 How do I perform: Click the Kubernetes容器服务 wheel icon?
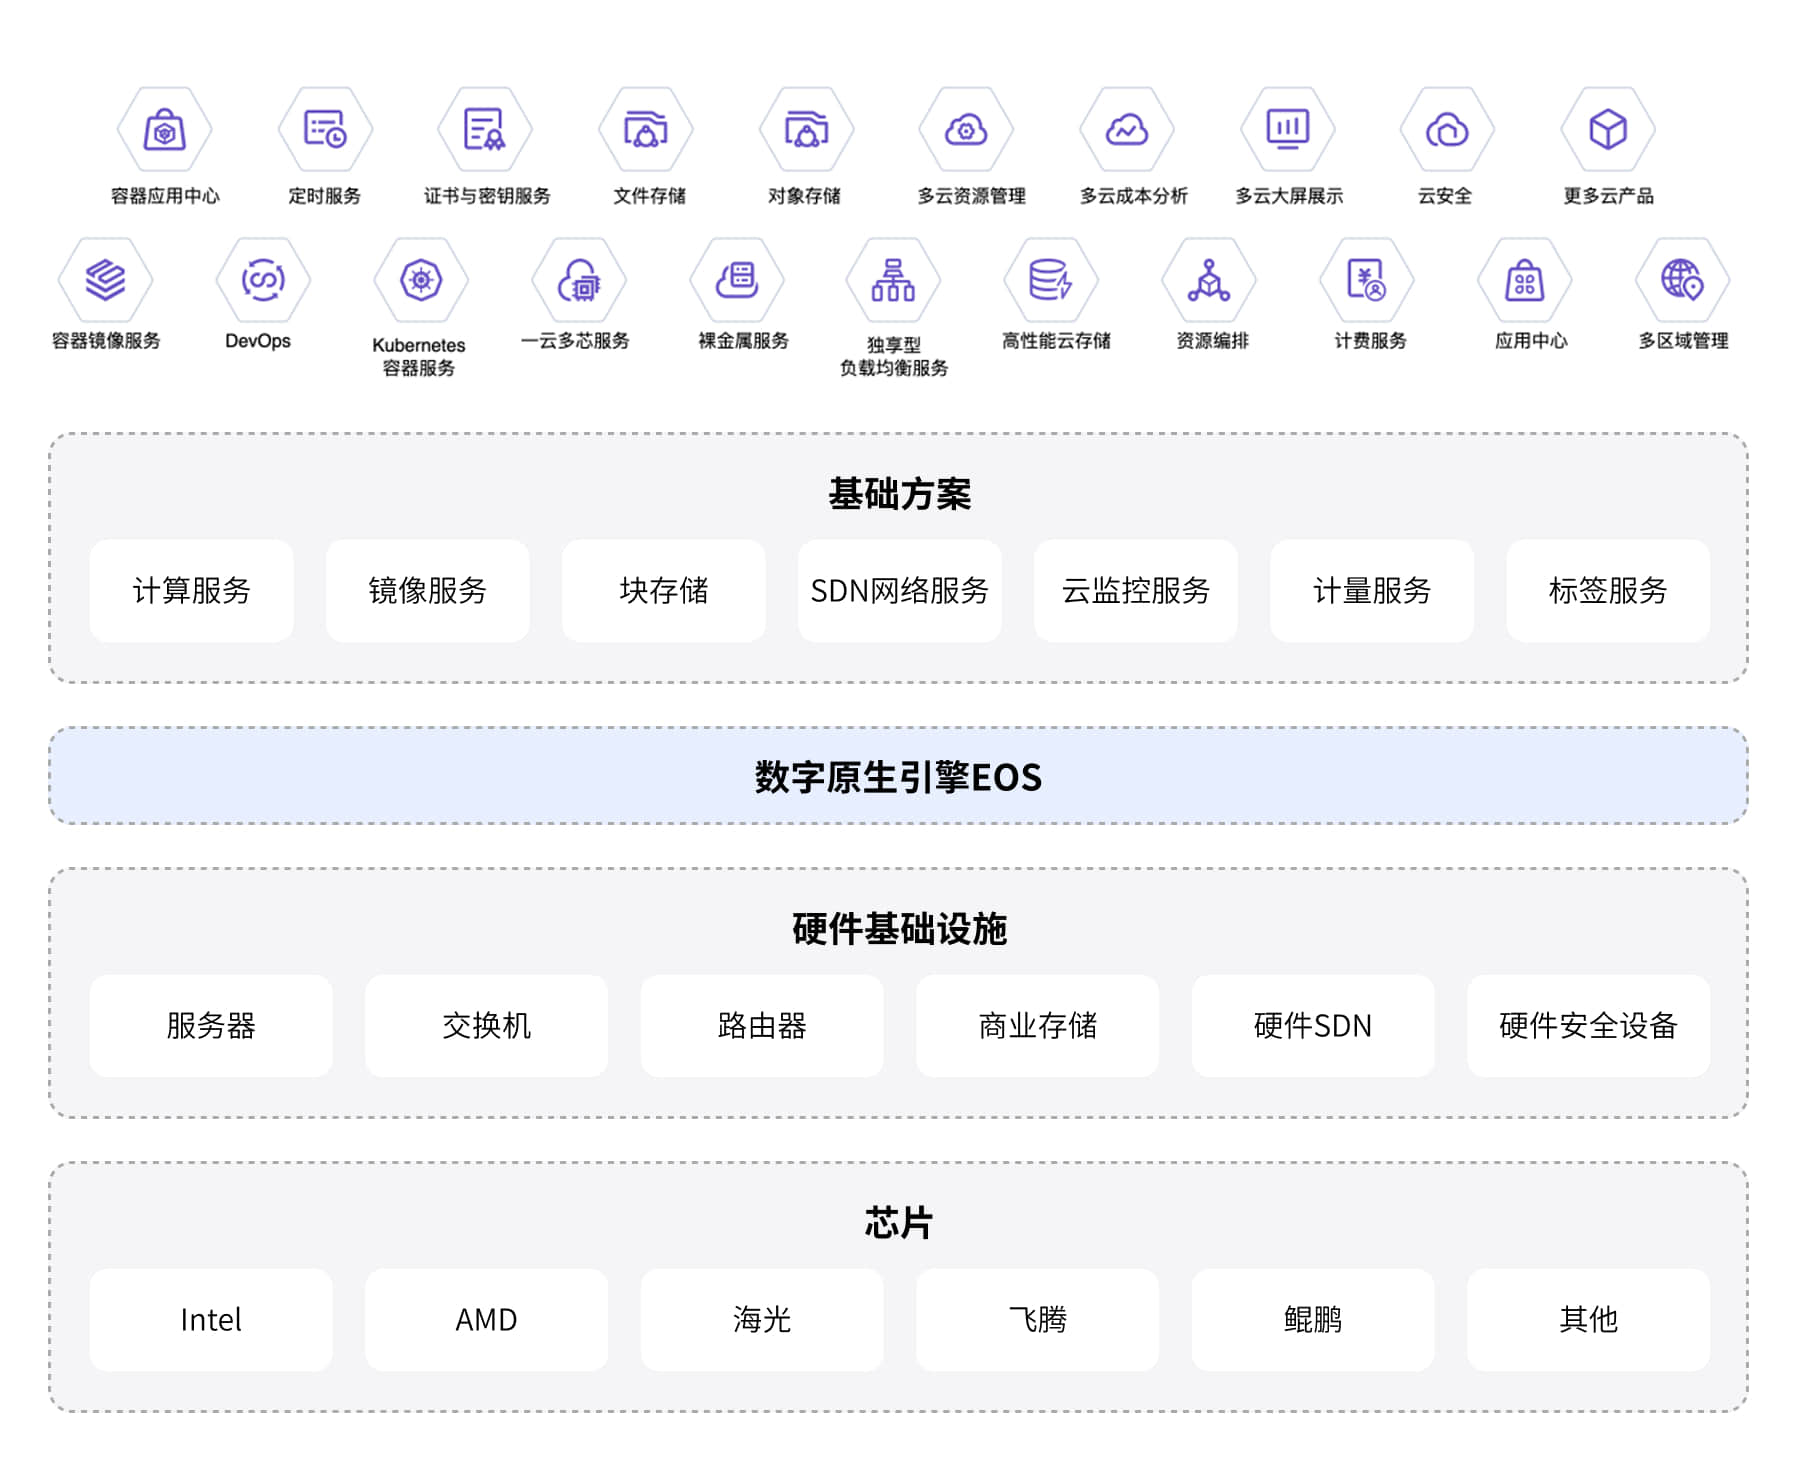coord(421,280)
